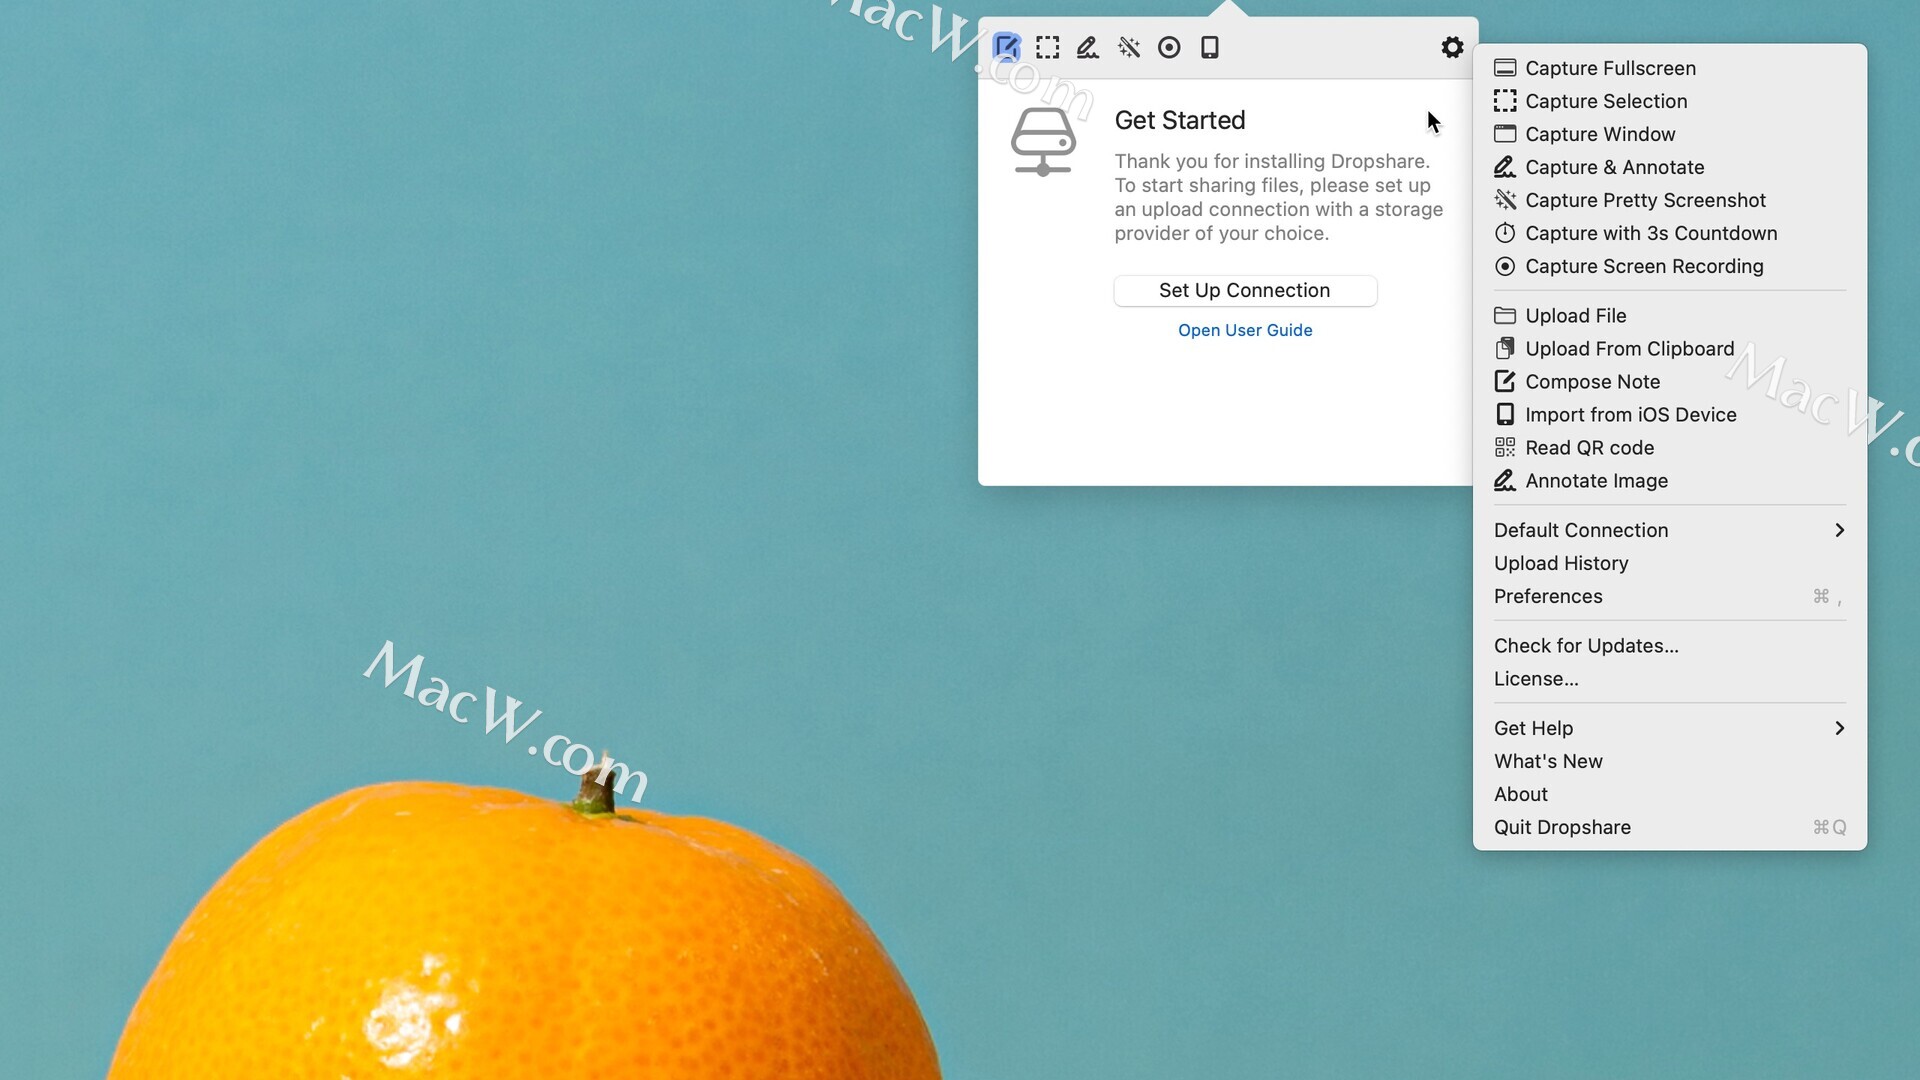Select Upload From Clipboard entry

tap(1670, 348)
